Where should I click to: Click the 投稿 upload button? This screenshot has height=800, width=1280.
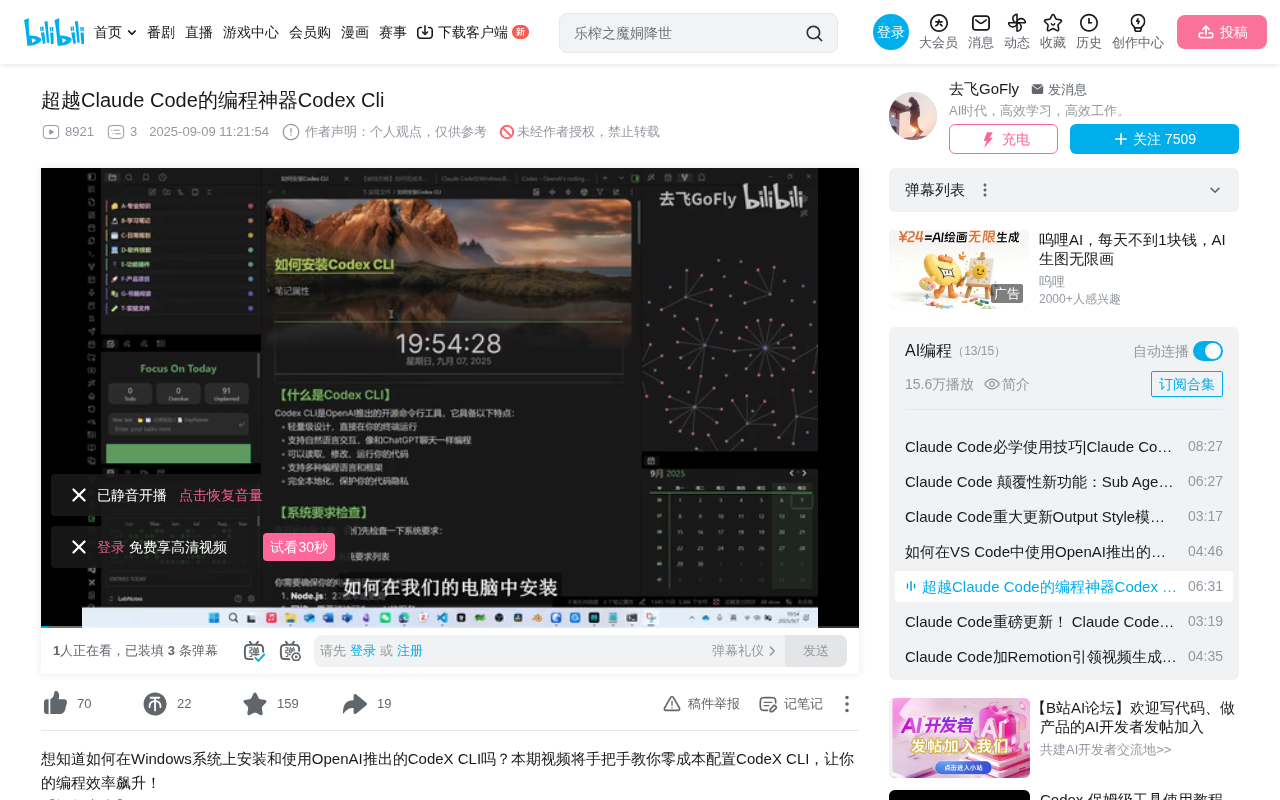1222,32
